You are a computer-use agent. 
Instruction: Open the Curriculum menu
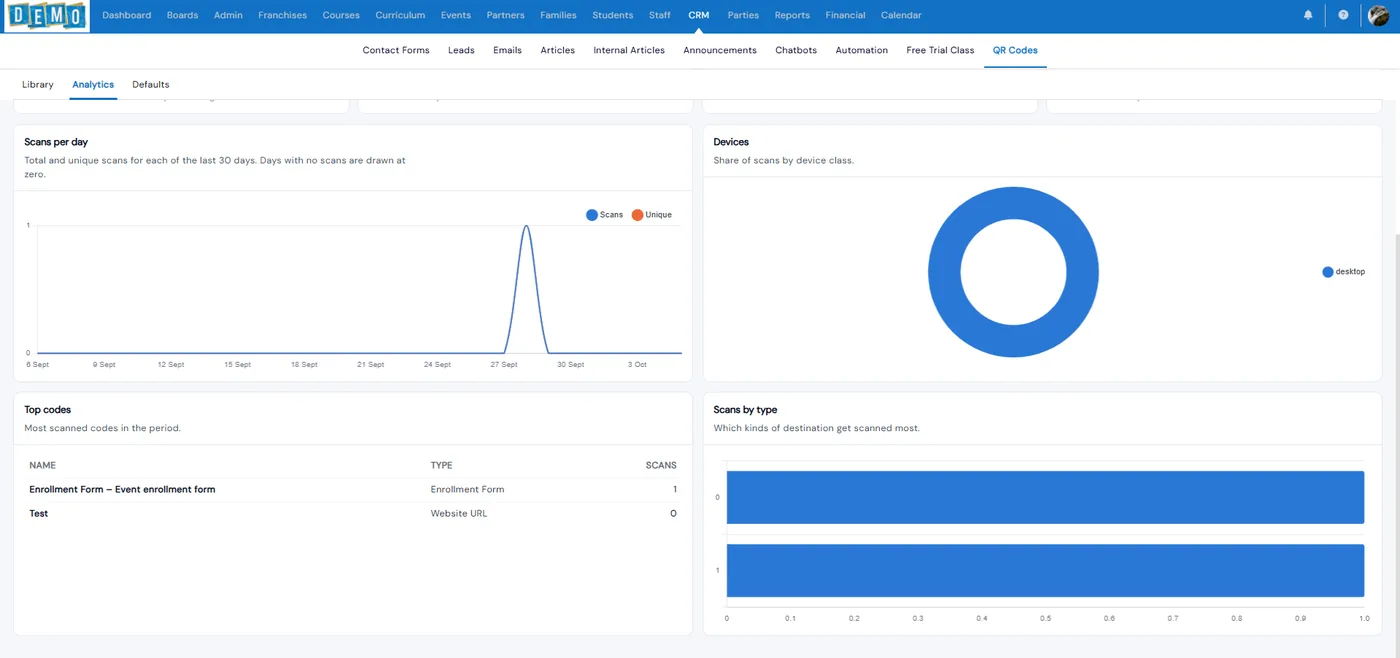click(400, 15)
